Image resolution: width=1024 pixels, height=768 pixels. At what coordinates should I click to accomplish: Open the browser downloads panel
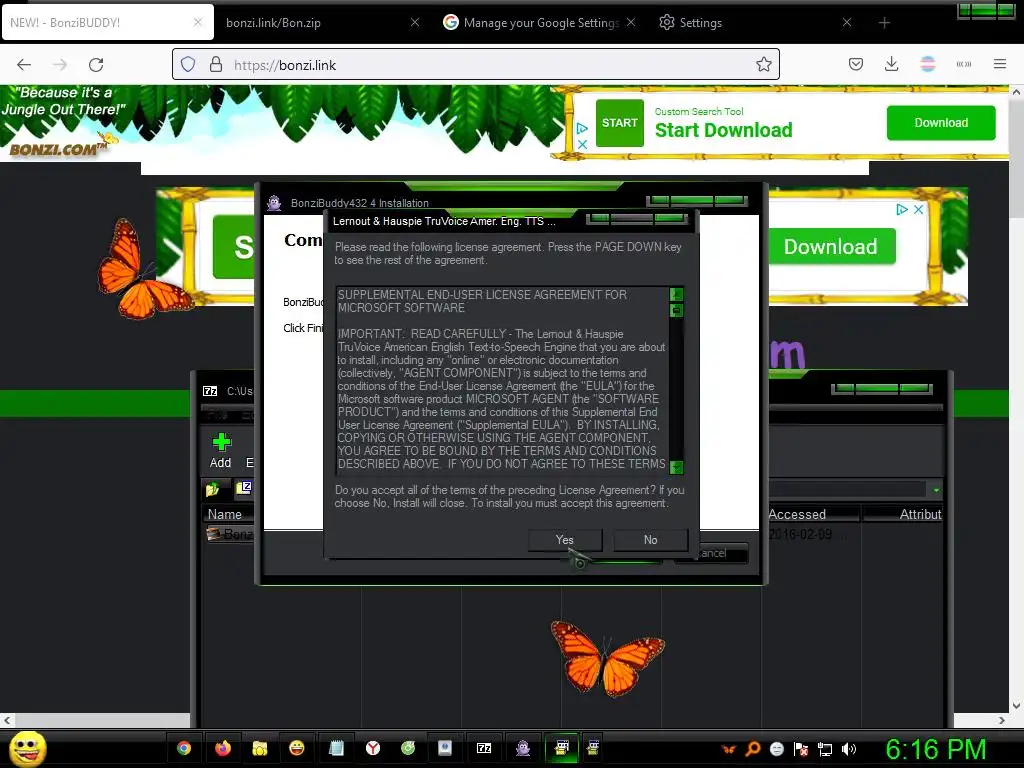click(x=891, y=64)
